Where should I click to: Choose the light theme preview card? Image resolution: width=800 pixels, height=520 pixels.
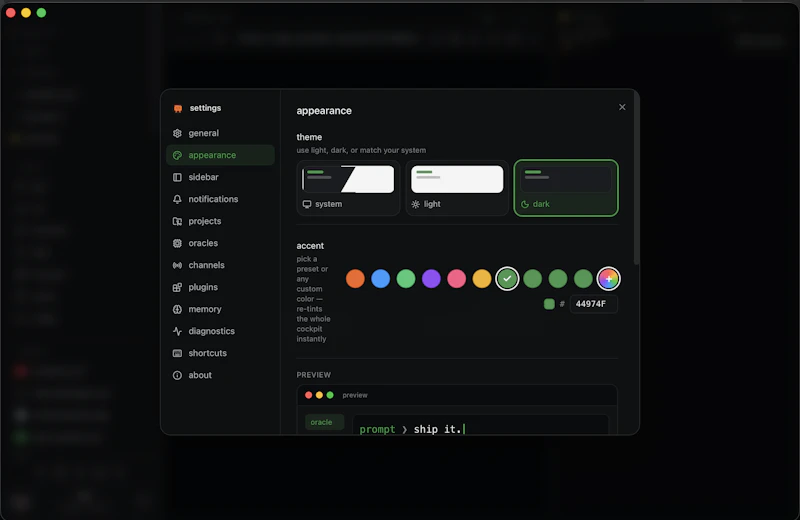pos(457,188)
